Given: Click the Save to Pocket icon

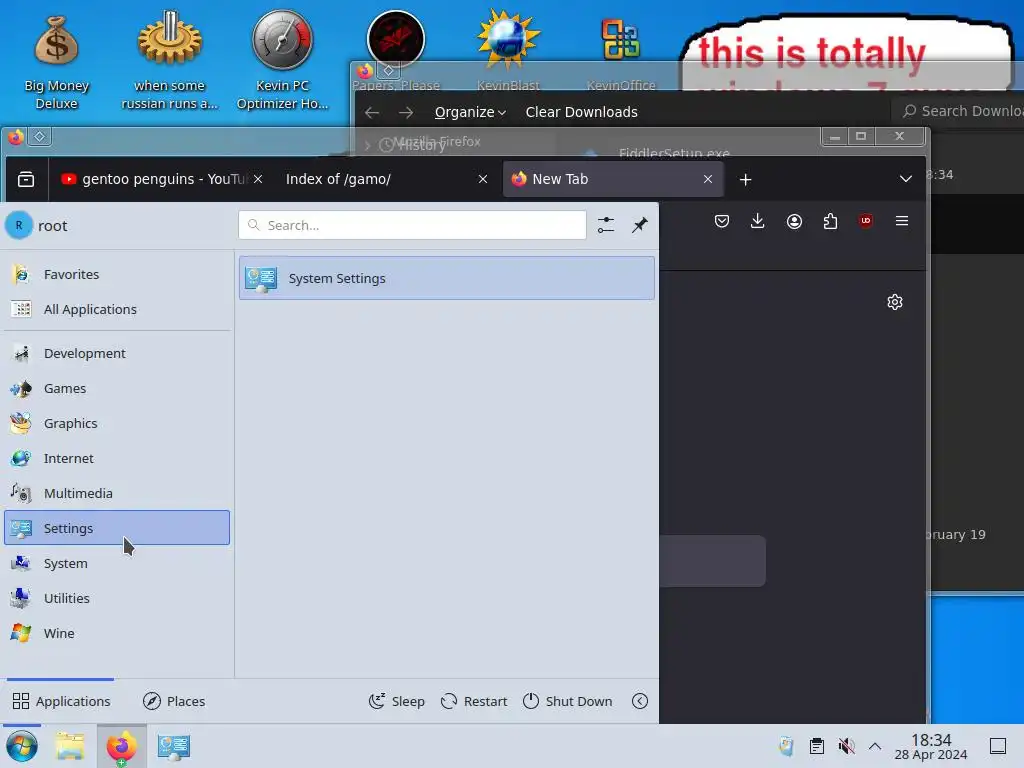Looking at the screenshot, I should point(722,221).
